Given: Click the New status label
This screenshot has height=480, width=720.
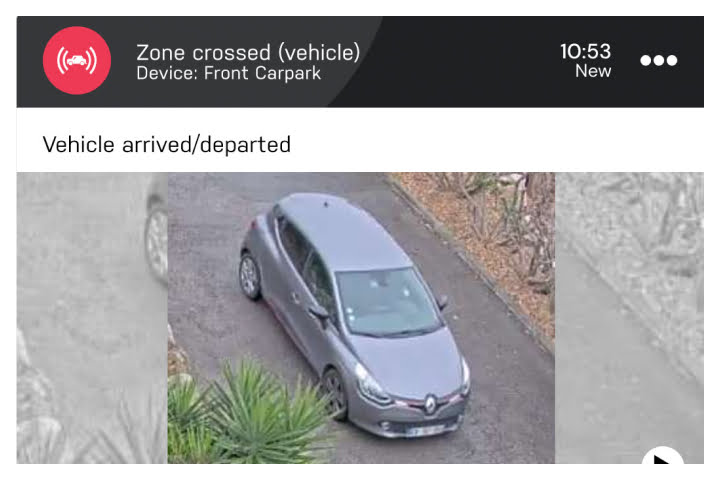Looking at the screenshot, I should (x=593, y=71).
